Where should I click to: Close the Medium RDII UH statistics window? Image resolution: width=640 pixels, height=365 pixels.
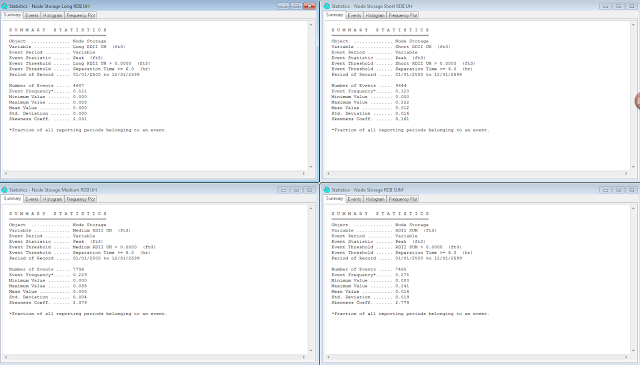tap(309, 190)
